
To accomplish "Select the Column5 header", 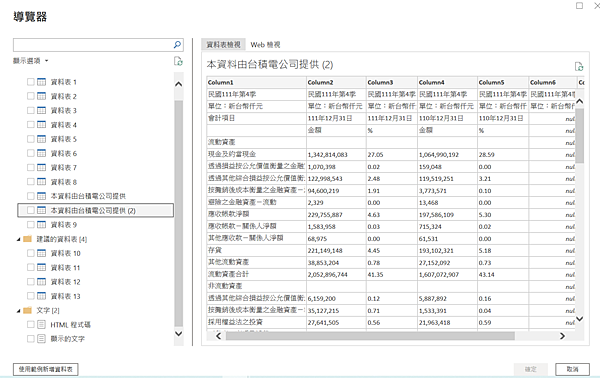I will pos(502,82).
